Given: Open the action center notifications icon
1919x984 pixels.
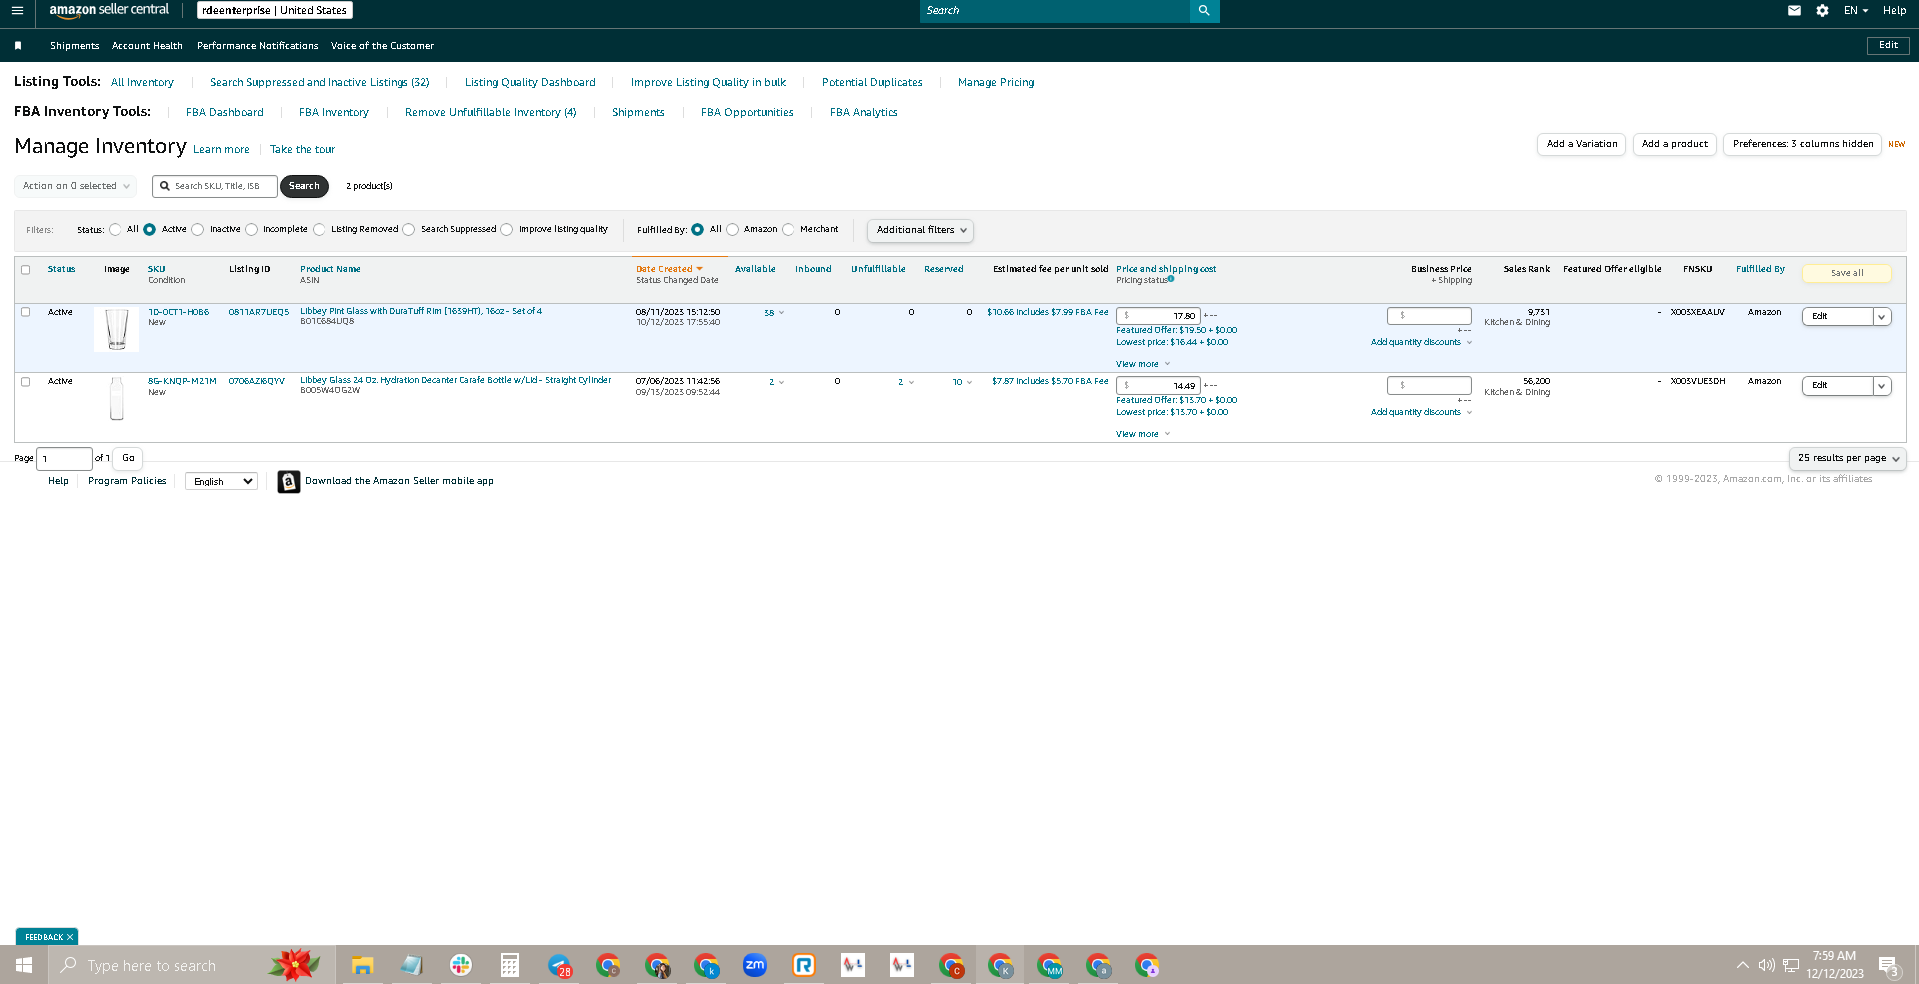Looking at the screenshot, I should tap(1888, 965).
